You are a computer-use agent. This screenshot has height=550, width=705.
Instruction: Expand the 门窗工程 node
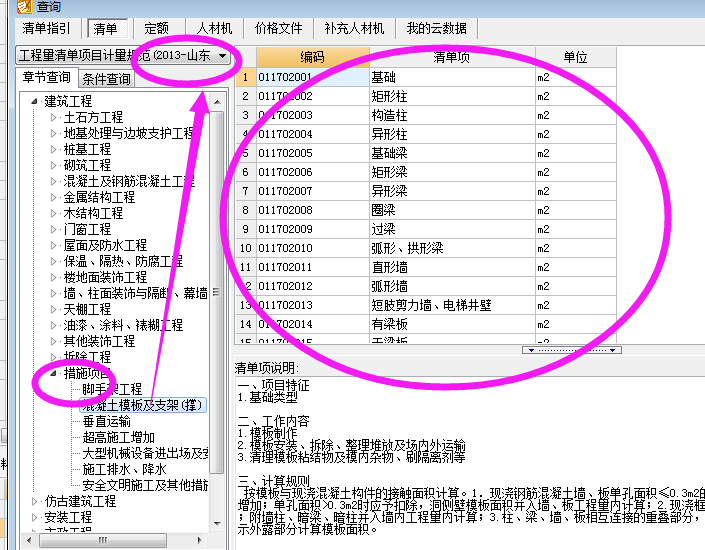[x=54, y=229]
